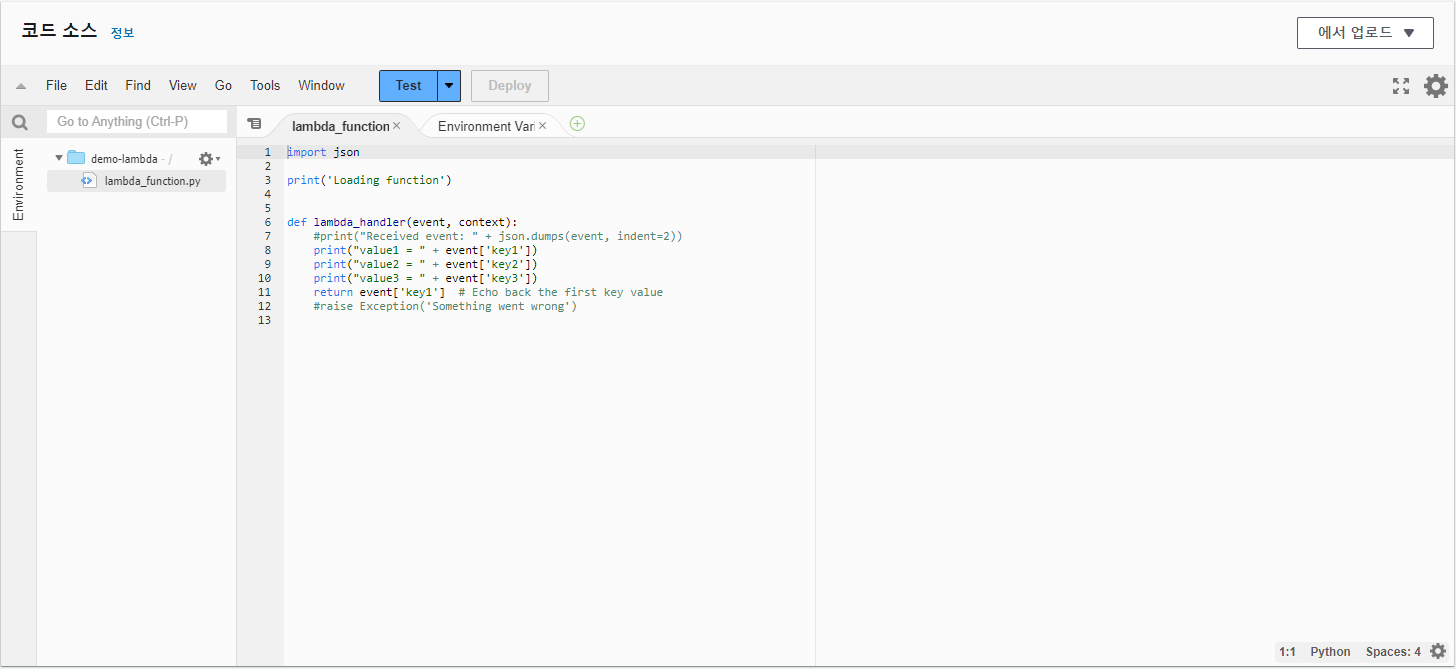This screenshot has height=669, width=1456.
Task: Click the blue Test button
Action: [x=408, y=86]
